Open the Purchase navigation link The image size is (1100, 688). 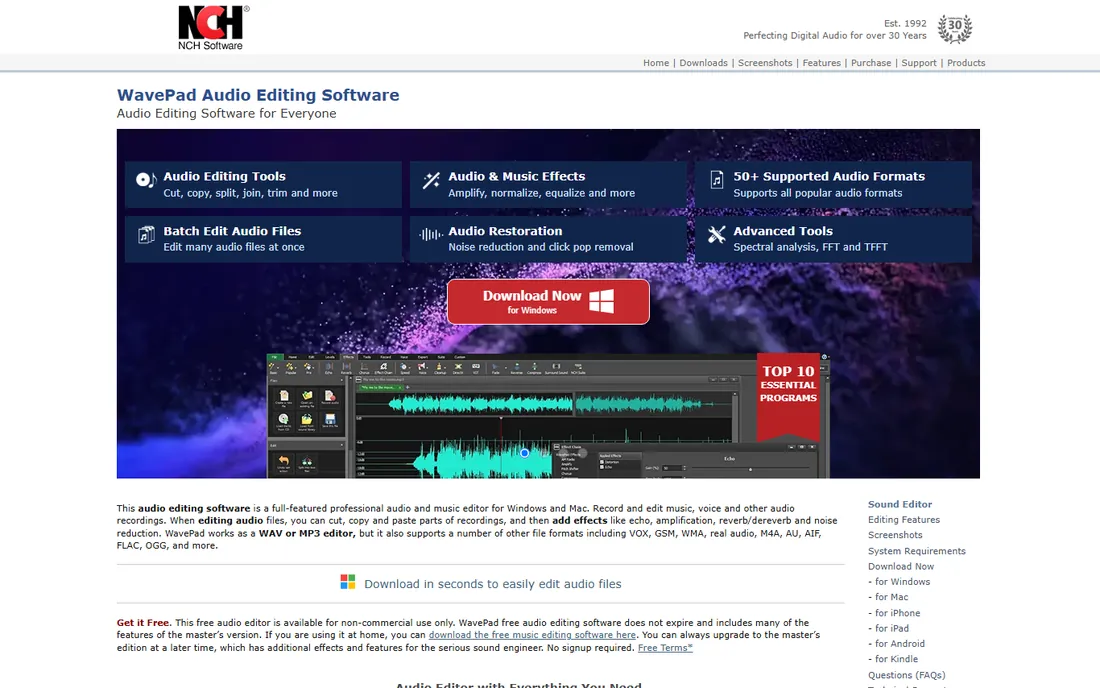[x=871, y=63]
